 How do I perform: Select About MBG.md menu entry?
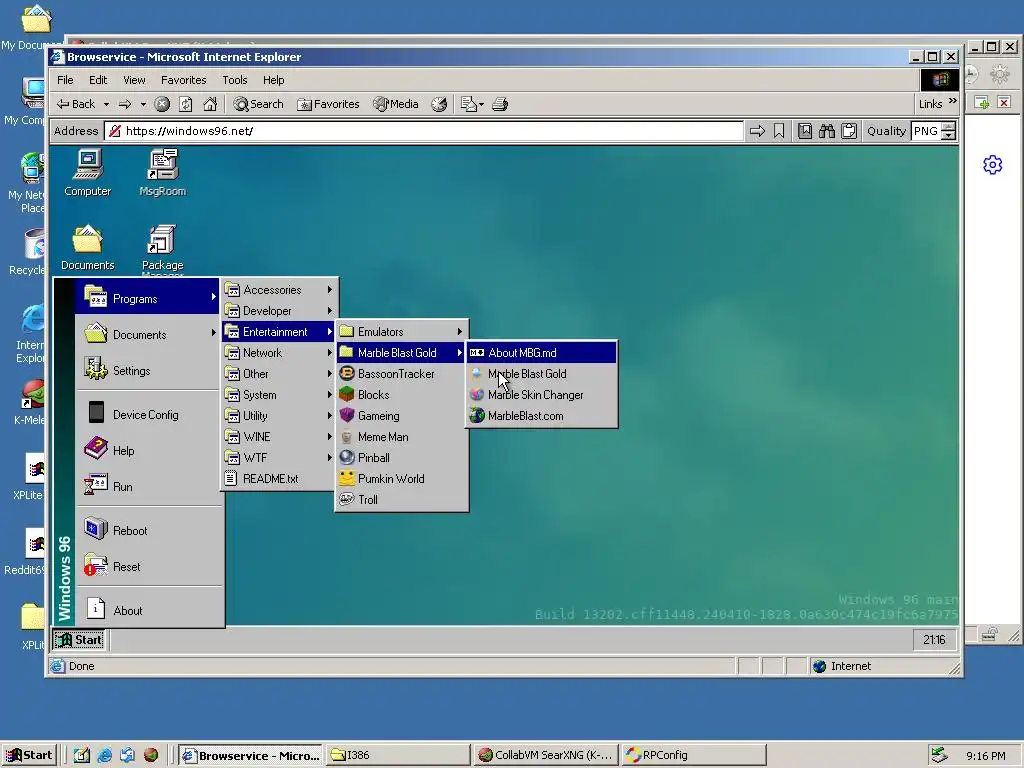(x=541, y=353)
